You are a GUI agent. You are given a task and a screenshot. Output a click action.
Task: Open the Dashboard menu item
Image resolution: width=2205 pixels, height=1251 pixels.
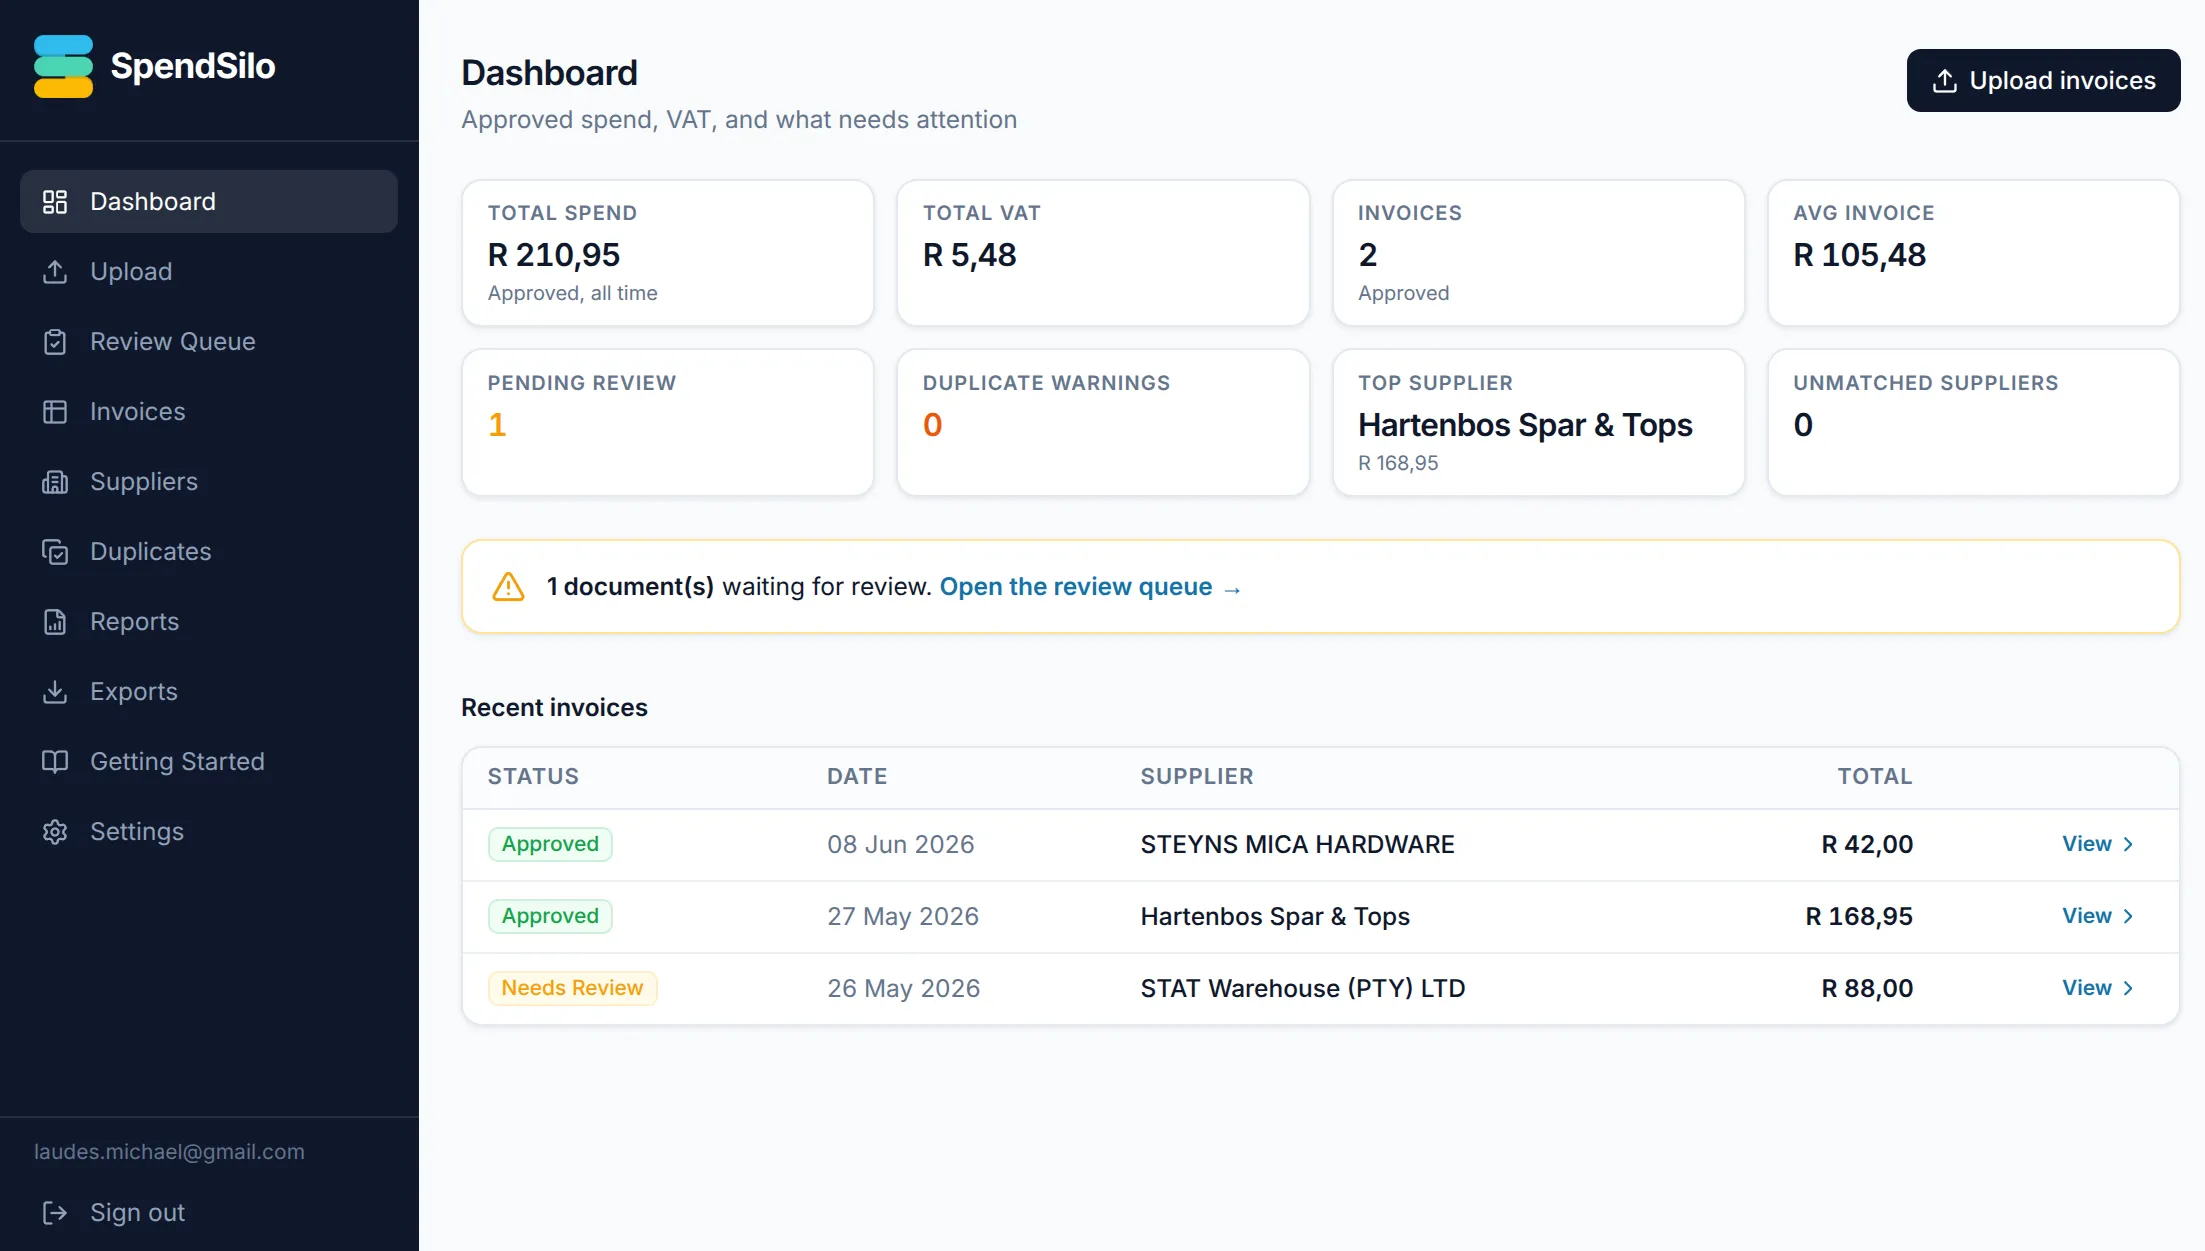209,202
